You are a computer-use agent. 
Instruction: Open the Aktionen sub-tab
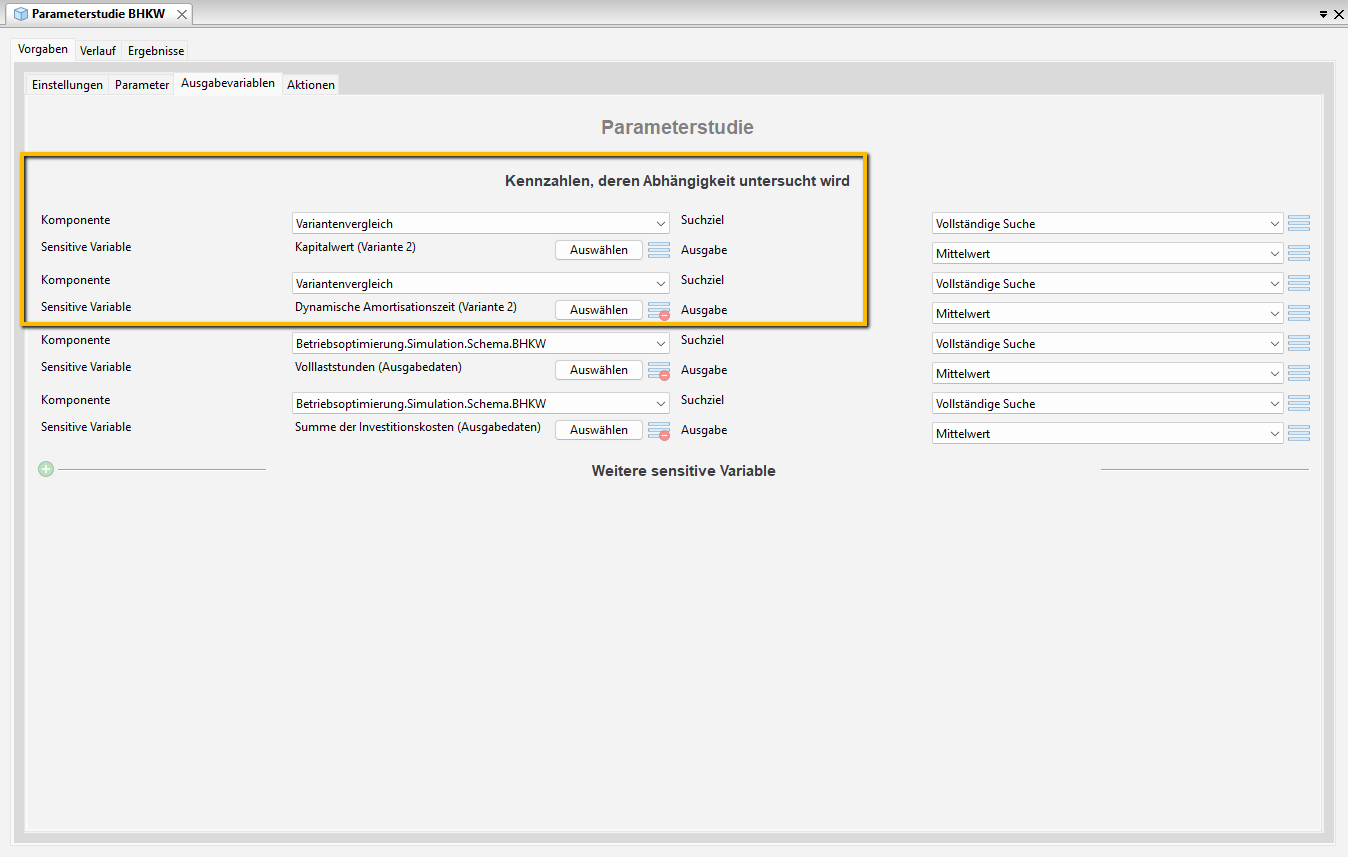click(x=311, y=85)
